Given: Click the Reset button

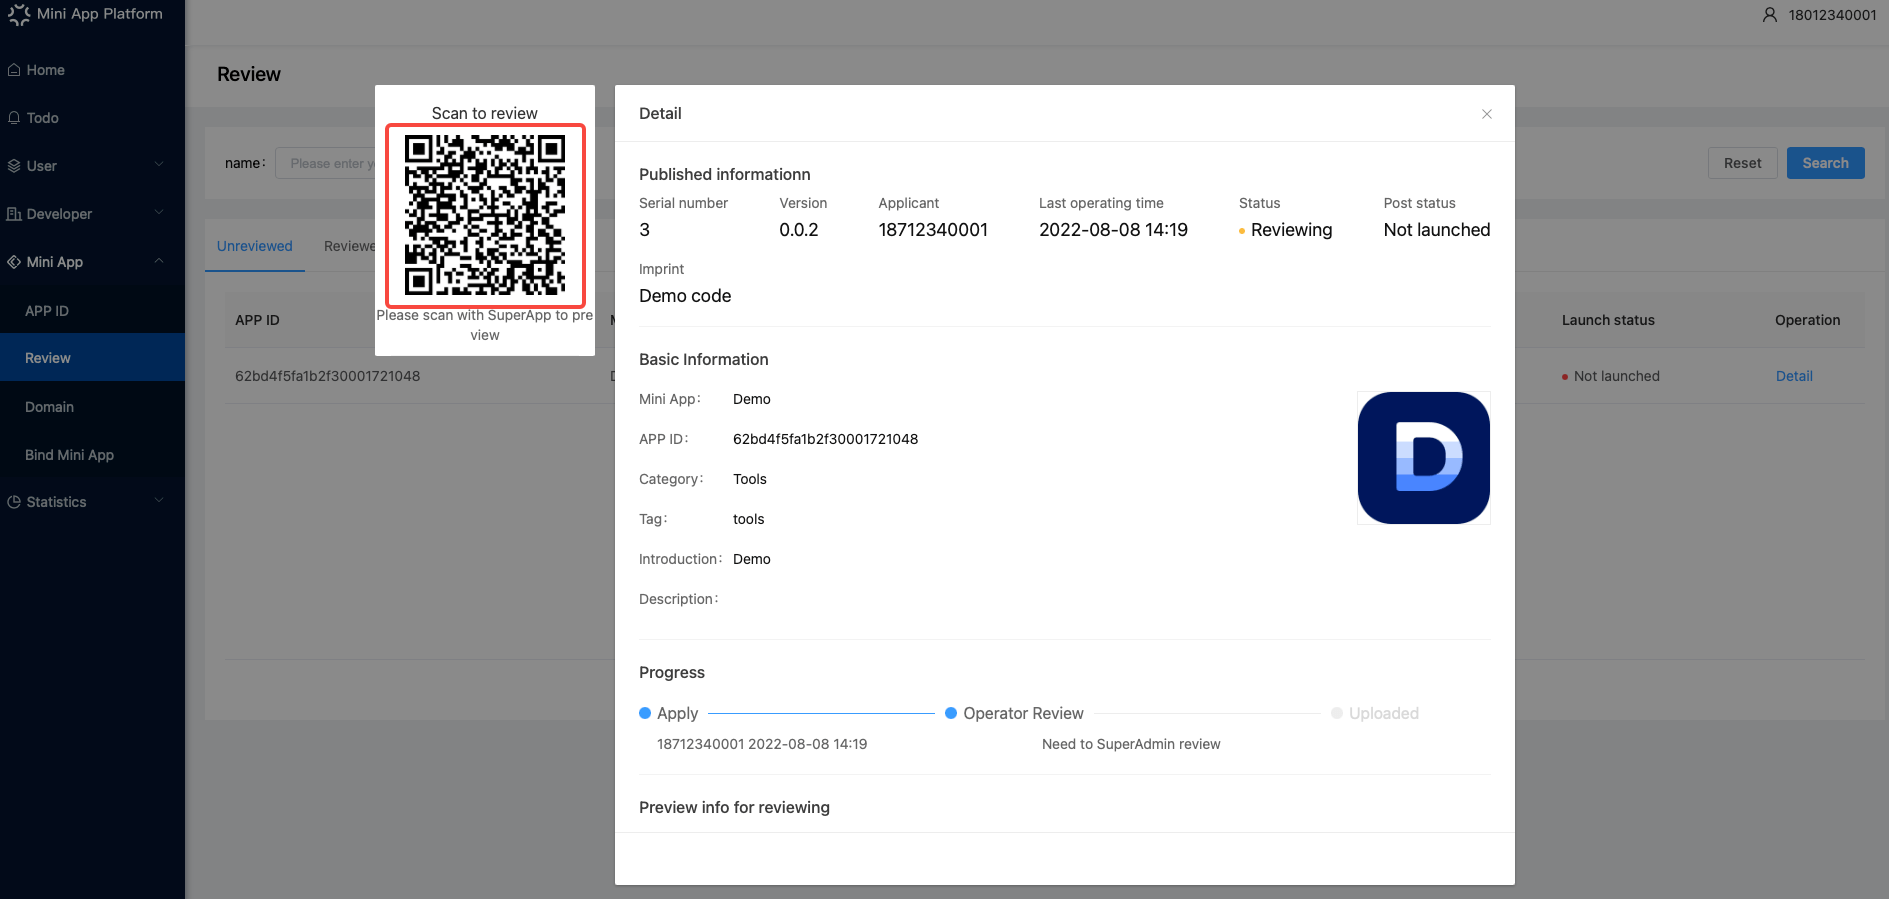Looking at the screenshot, I should pyautogui.click(x=1742, y=163).
